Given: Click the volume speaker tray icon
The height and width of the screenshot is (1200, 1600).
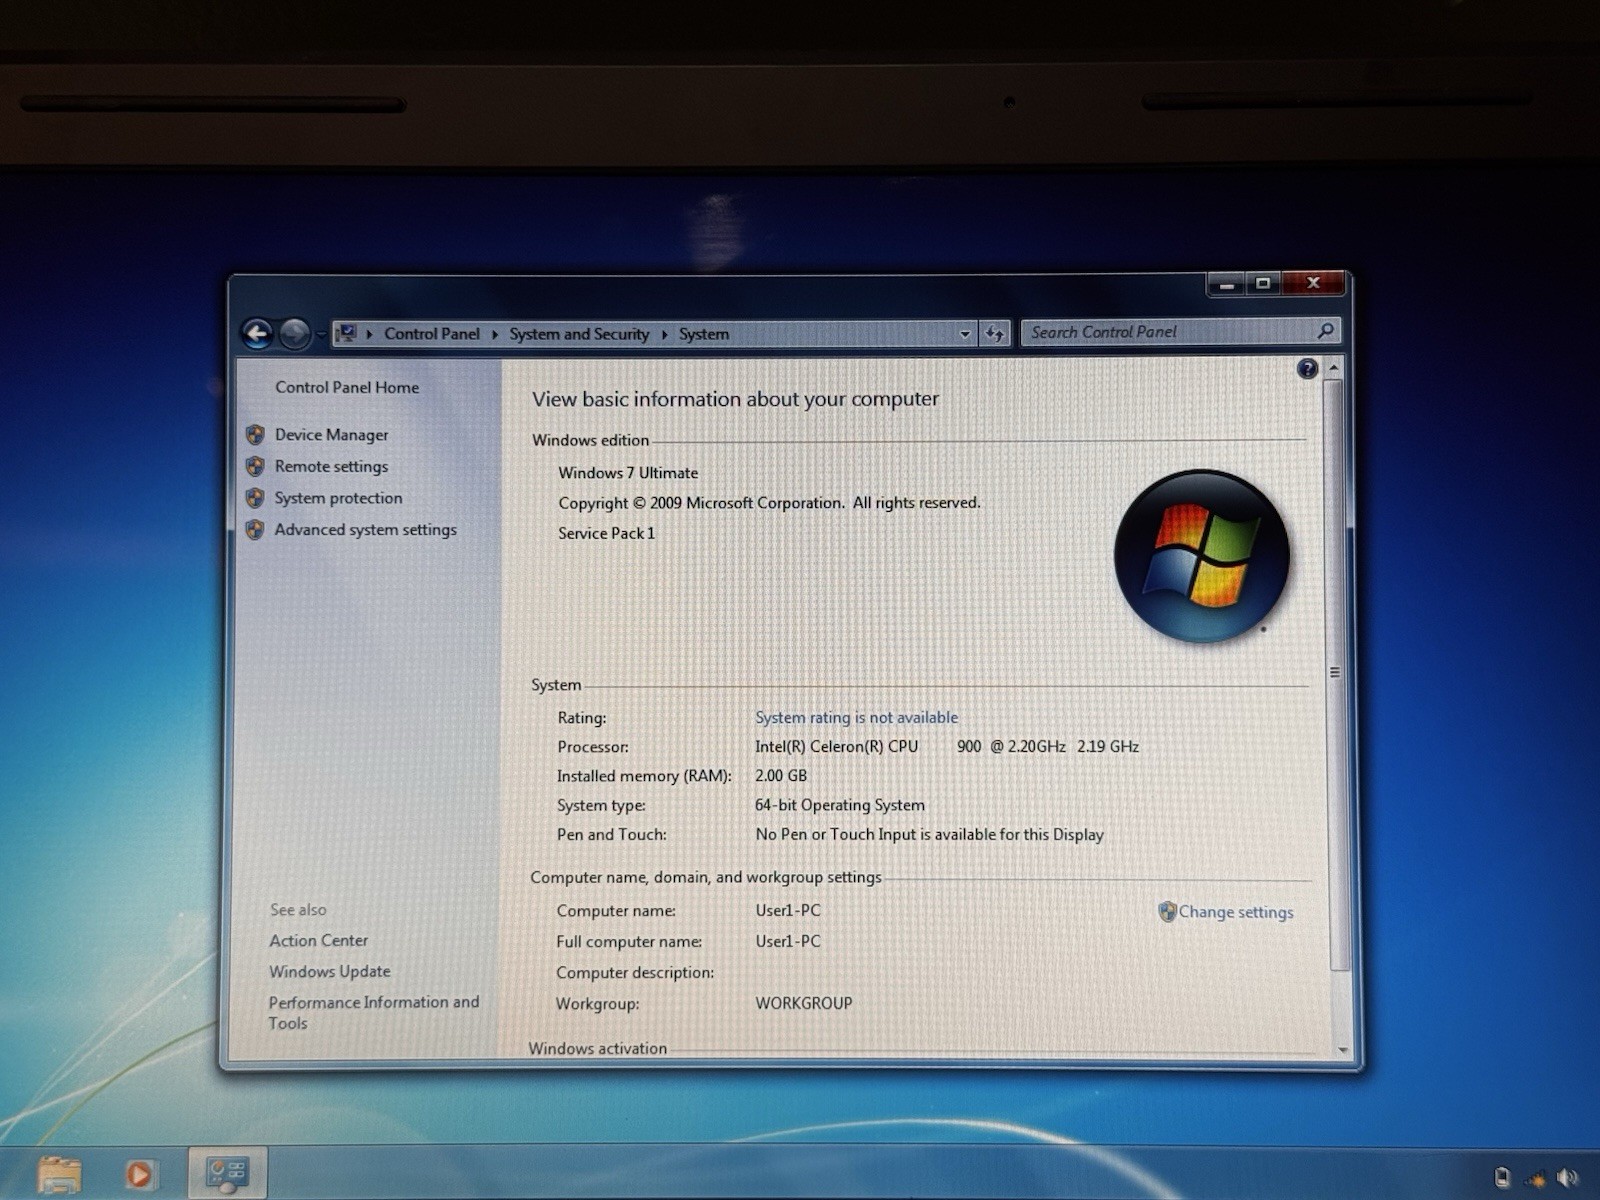Looking at the screenshot, I should coord(1566,1178).
